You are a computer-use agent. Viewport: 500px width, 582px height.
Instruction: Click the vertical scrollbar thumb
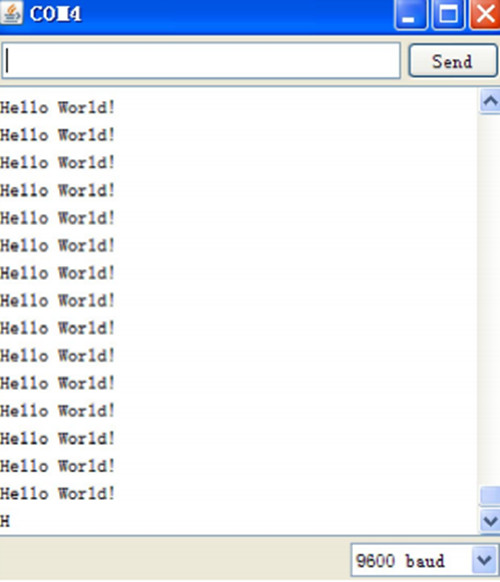click(490, 496)
